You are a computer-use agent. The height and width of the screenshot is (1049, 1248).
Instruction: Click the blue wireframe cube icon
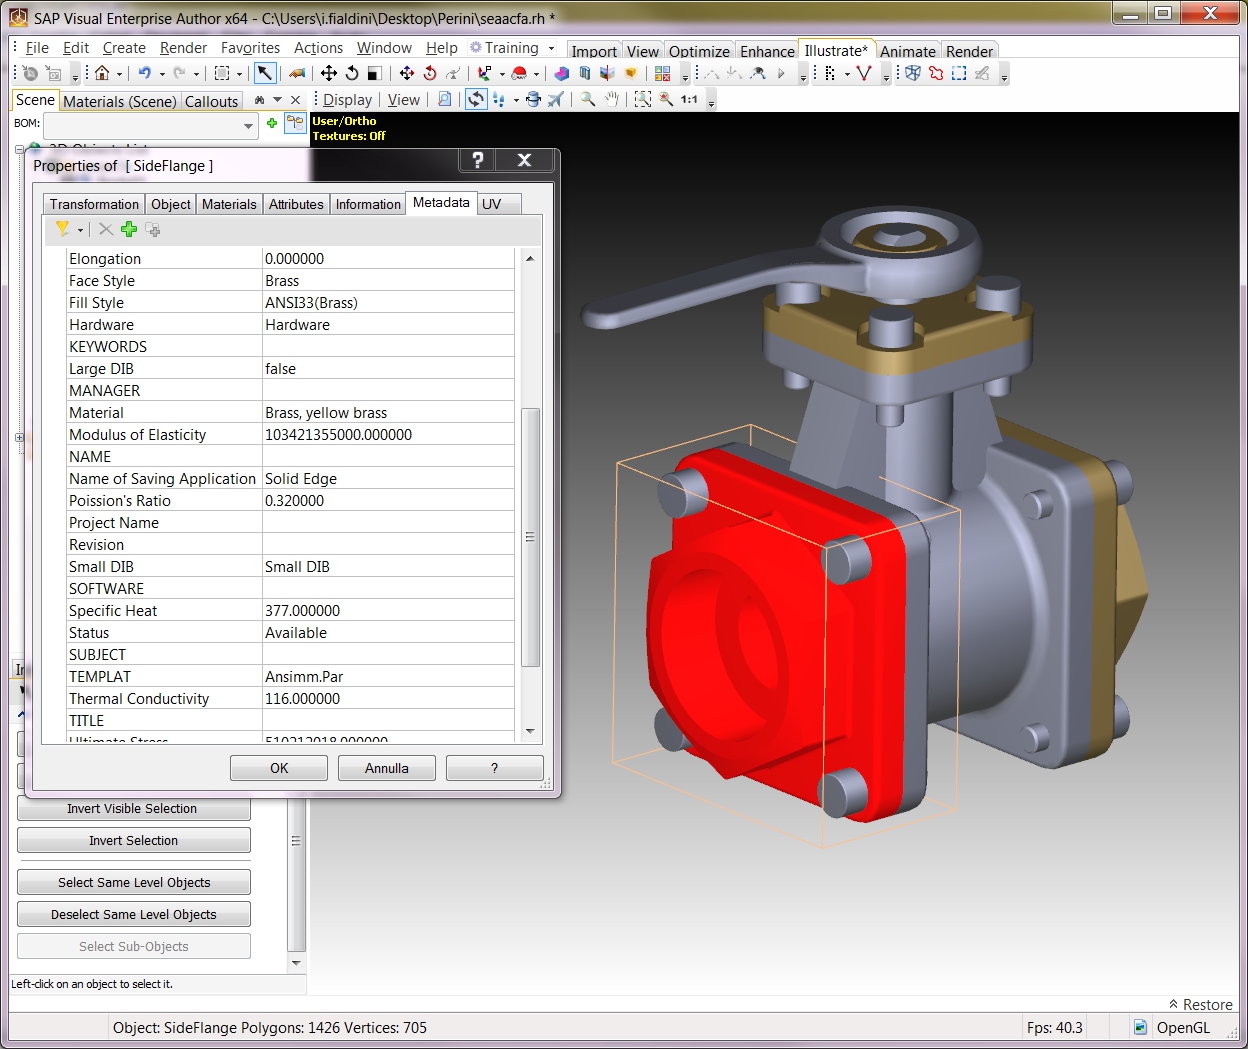pos(912,73)
